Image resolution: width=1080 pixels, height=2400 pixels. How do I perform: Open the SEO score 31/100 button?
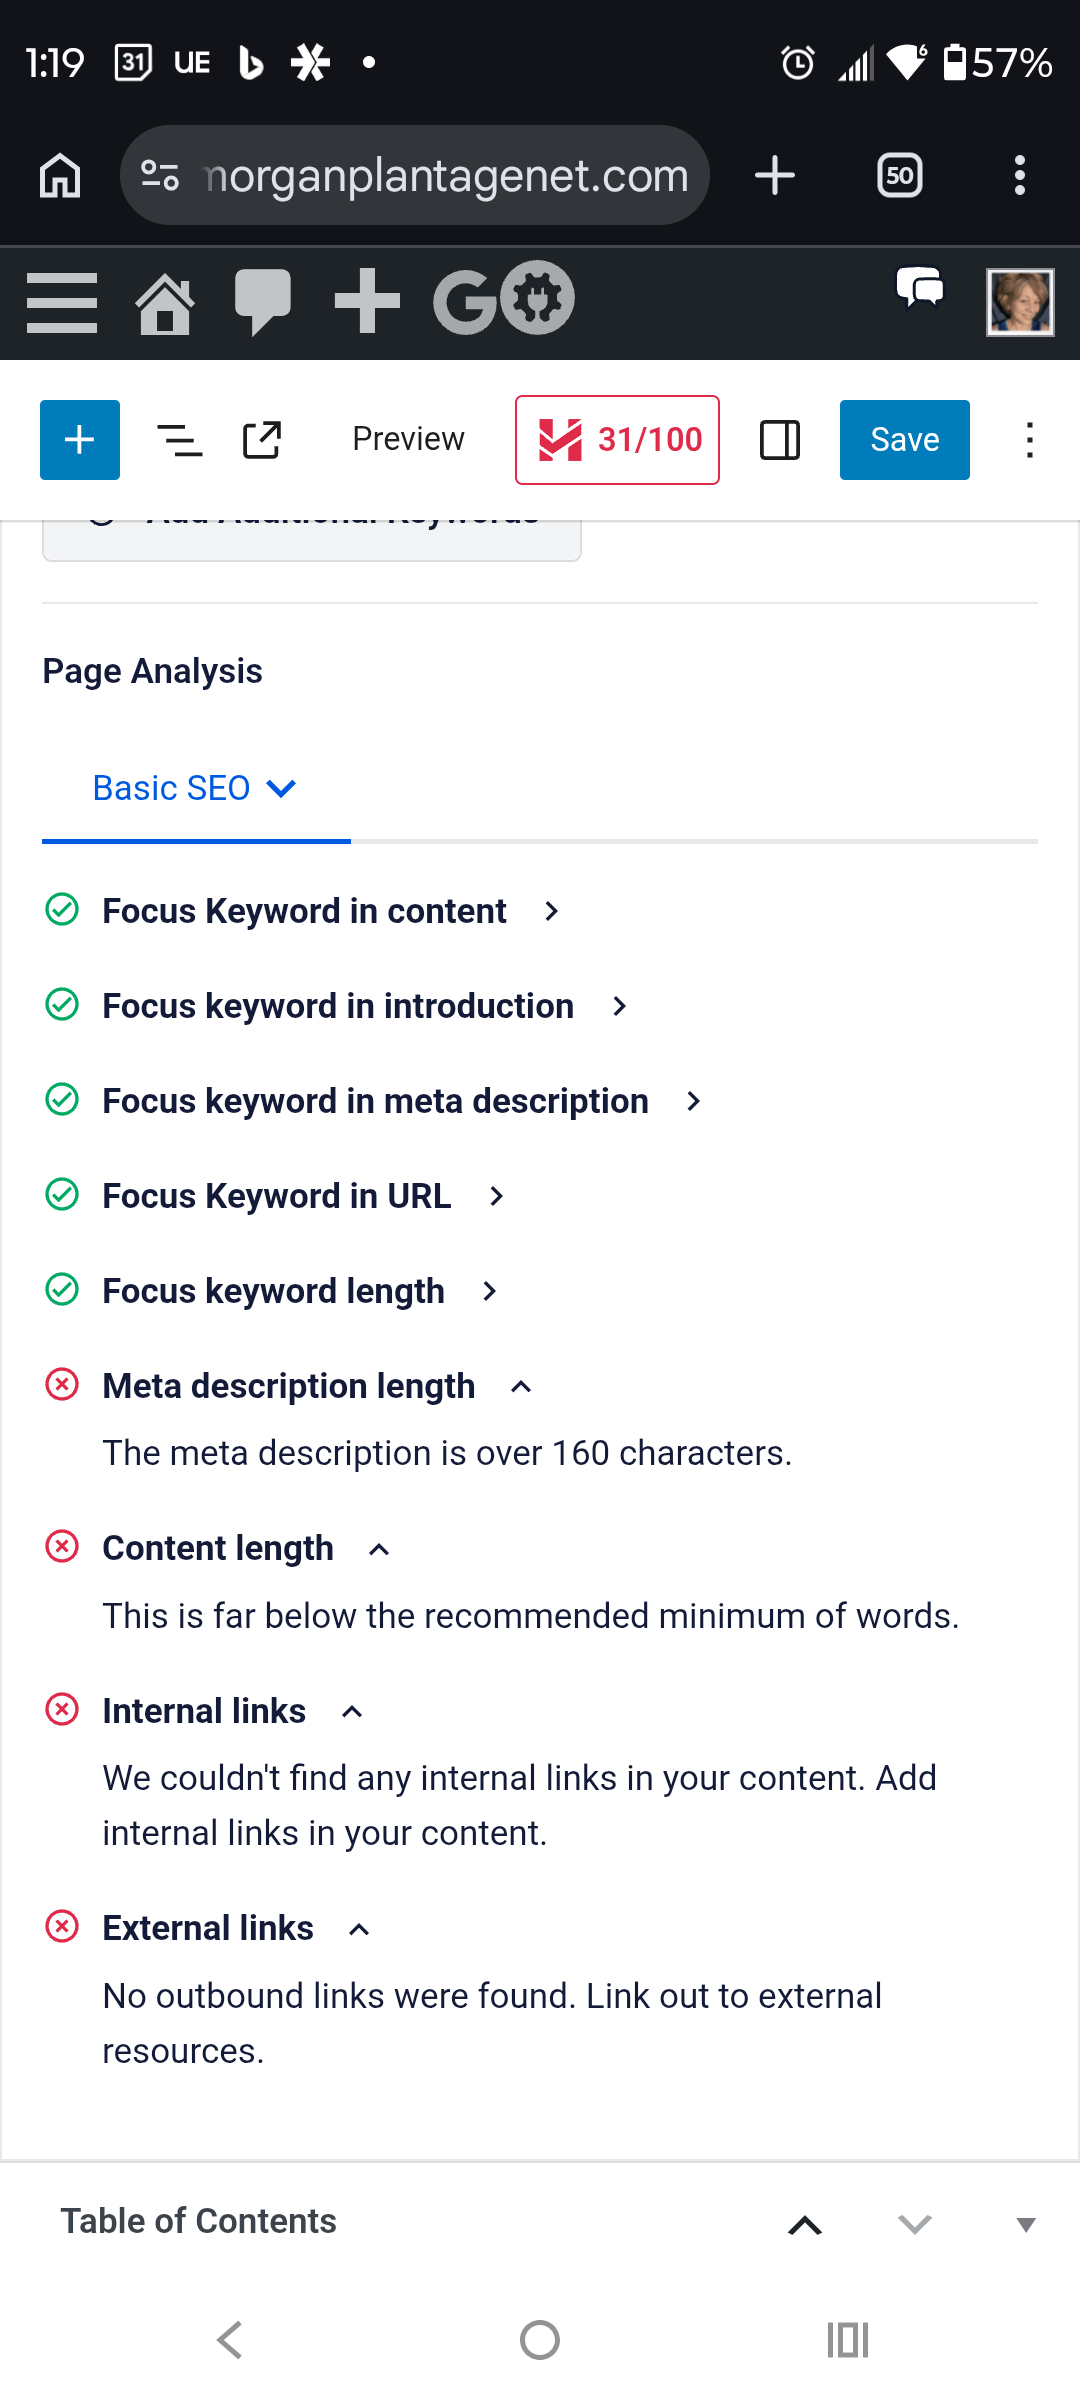point(617,440)
